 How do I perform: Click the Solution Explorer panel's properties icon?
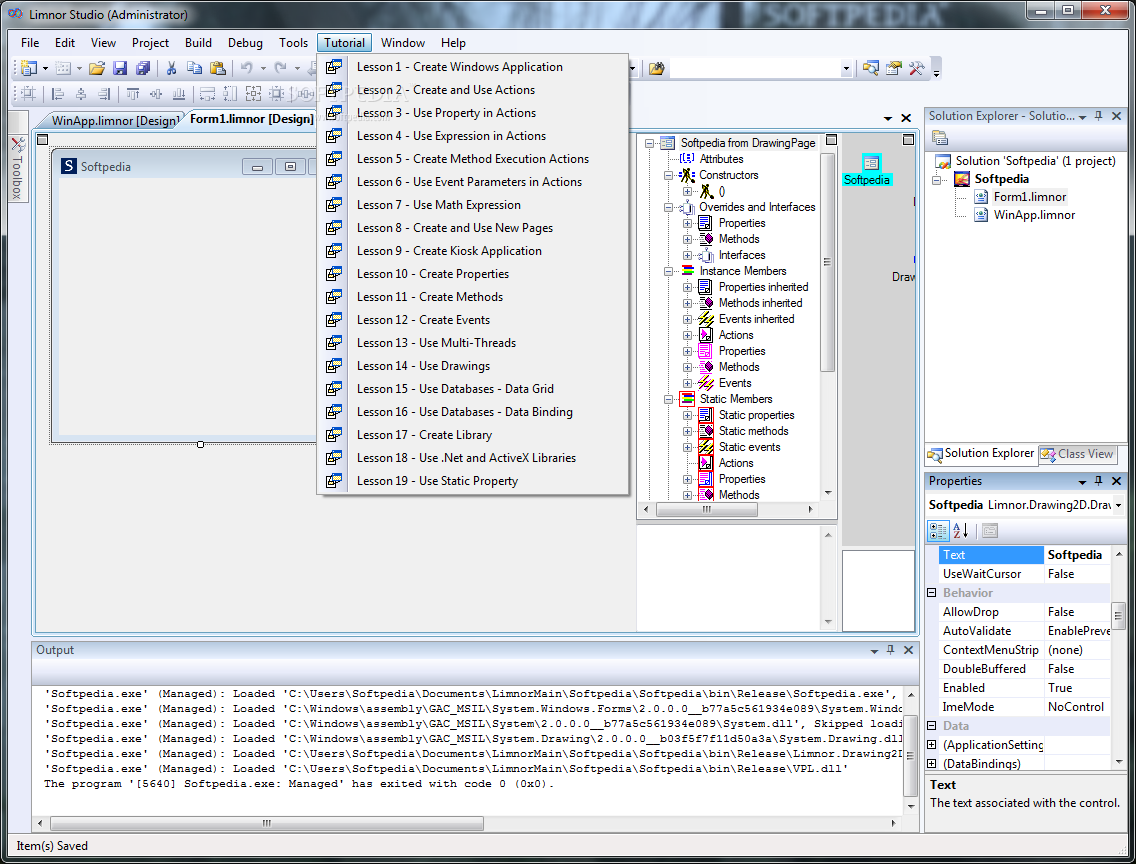[x=940, y=138]
